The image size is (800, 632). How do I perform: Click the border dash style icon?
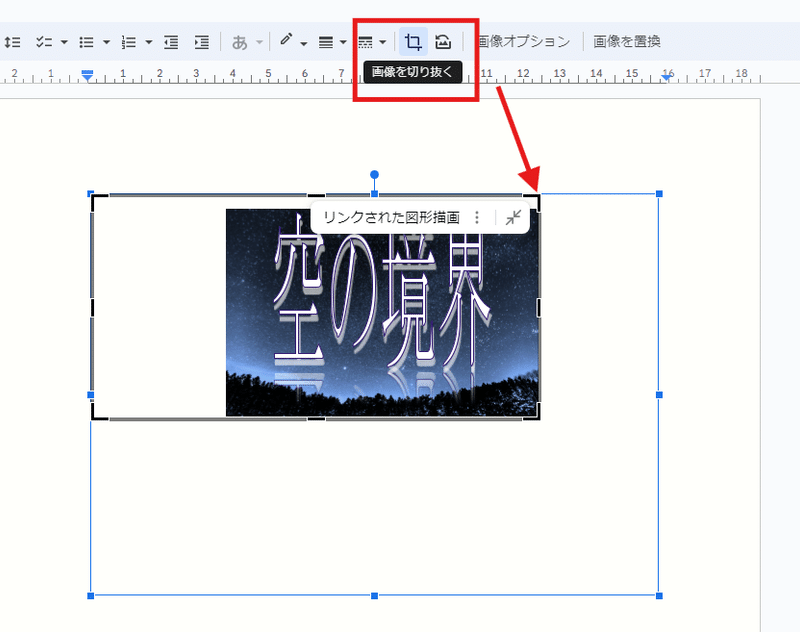point(365,42)
